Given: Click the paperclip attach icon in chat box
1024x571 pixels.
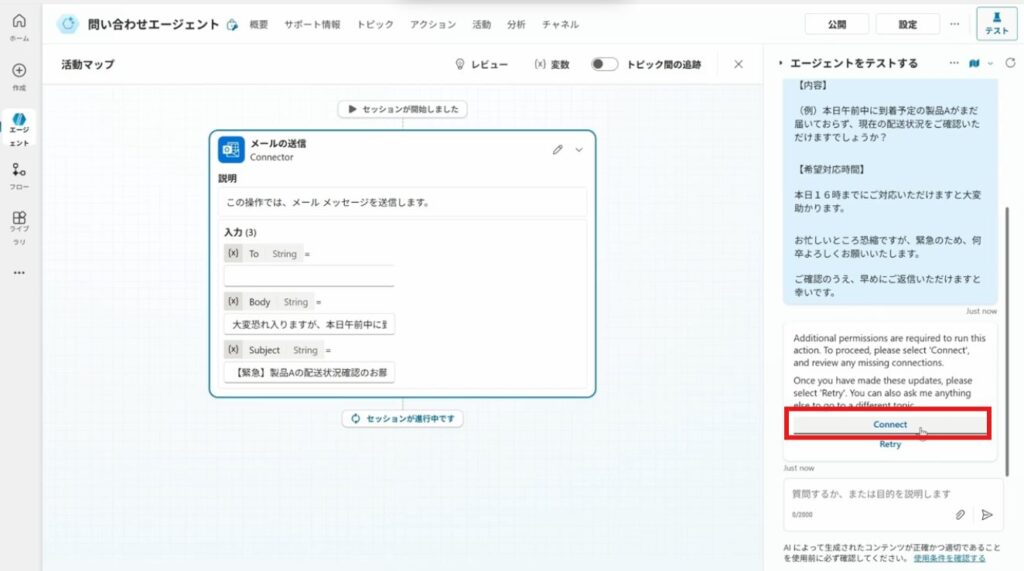Looking at the screenshot, I should point(960,514).
